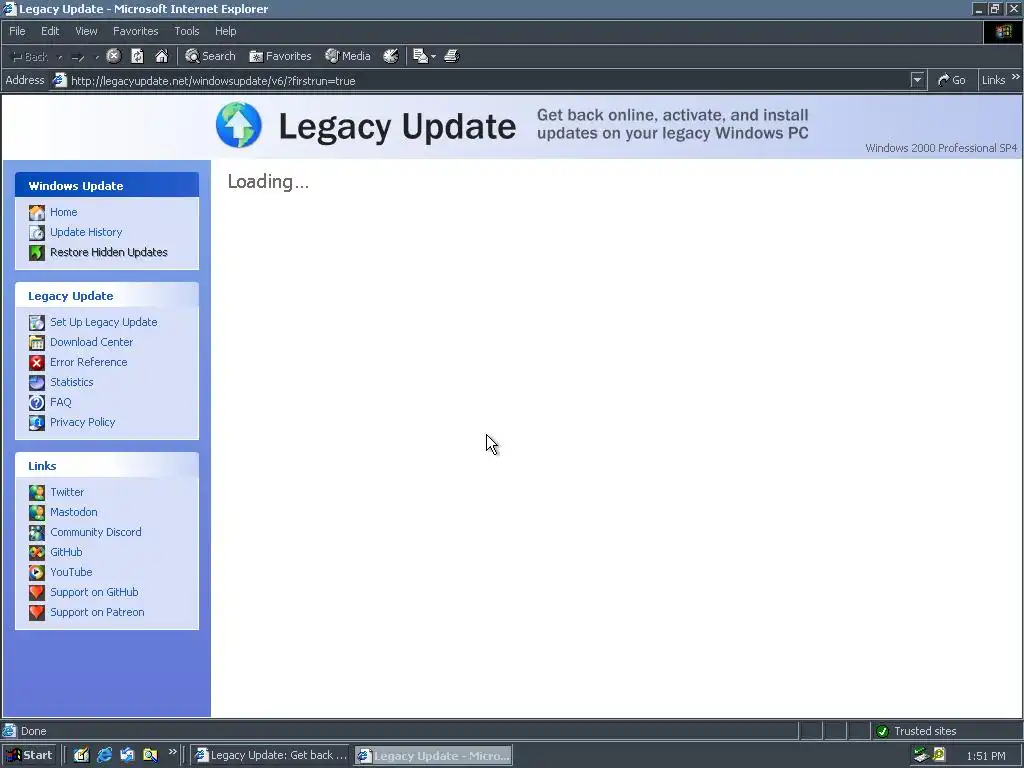Expand the Links toolbar chevron

(x=1016, y=77)
